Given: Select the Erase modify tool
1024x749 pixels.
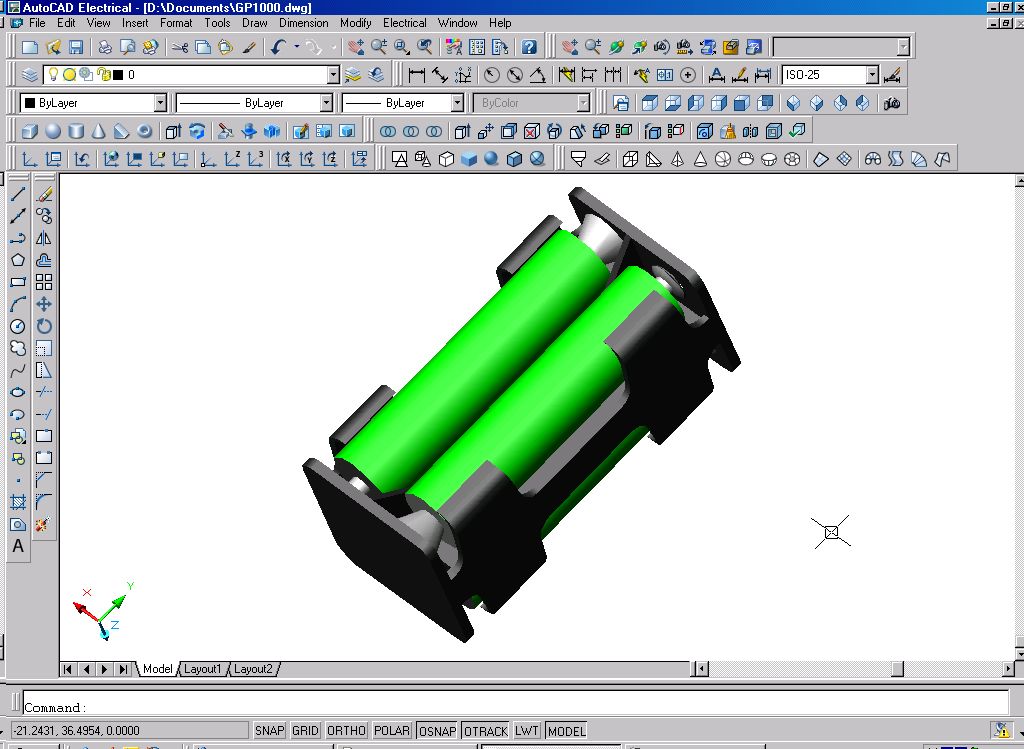Looking at the screenshot, I should 44,194.
